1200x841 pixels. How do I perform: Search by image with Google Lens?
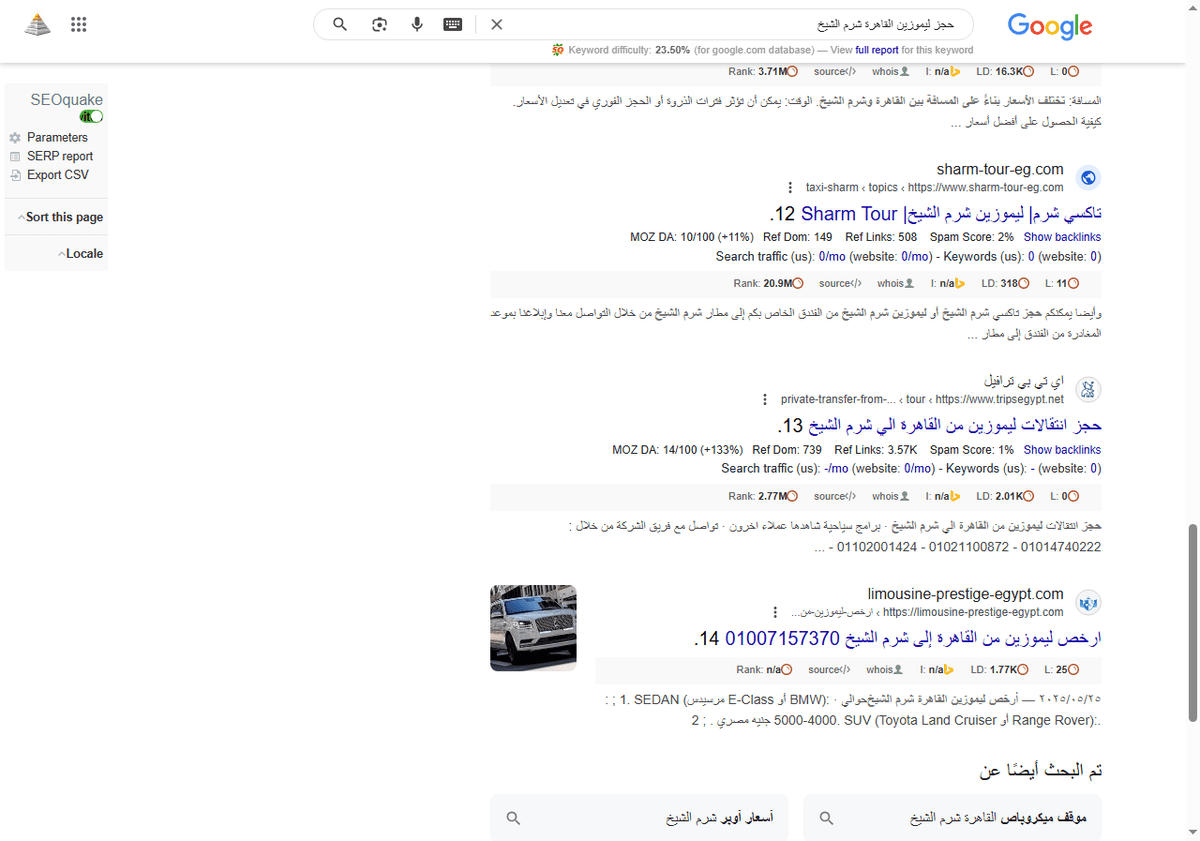tap(379, 24)
